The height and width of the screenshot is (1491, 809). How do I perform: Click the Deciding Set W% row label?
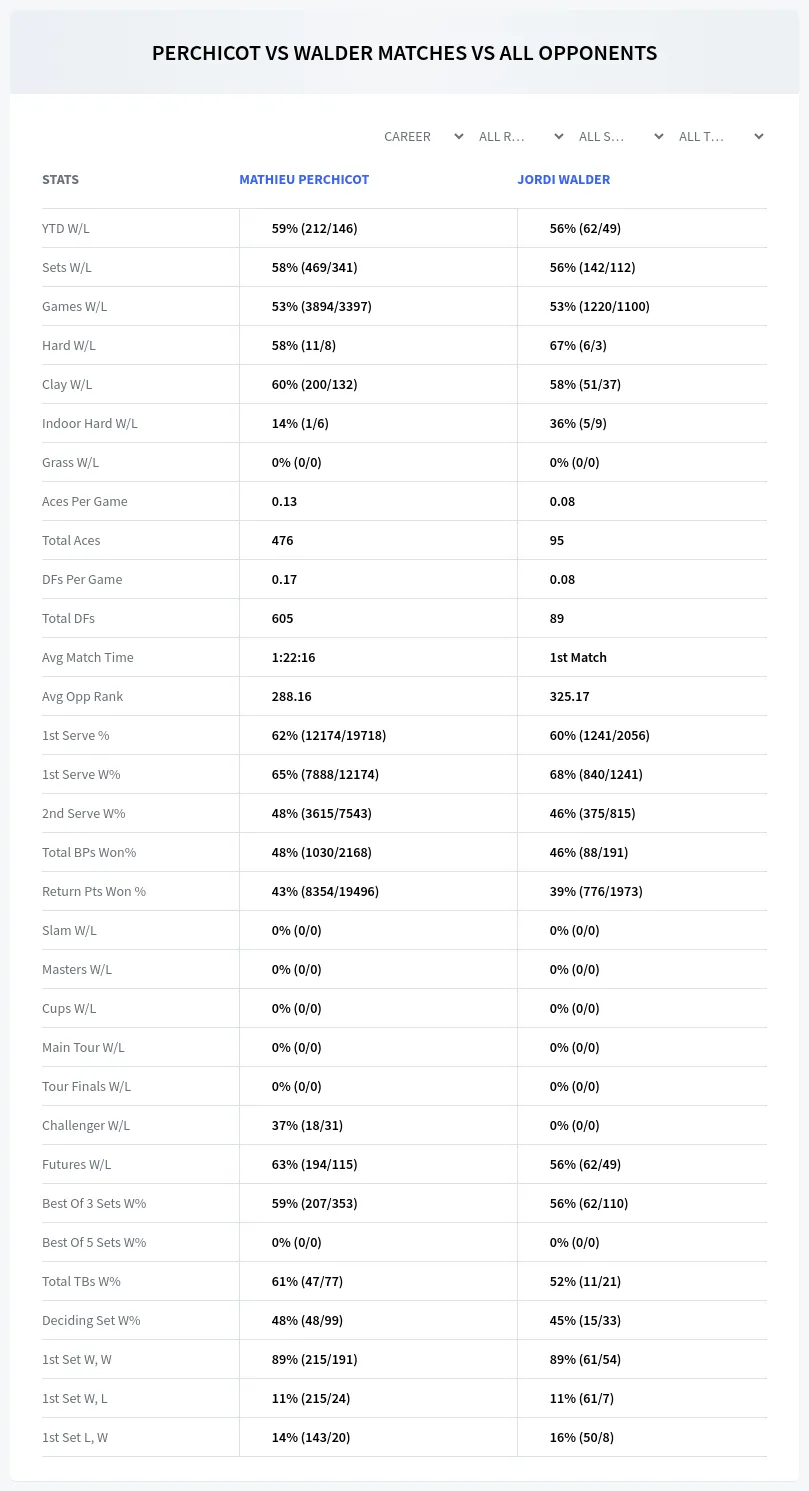point(91,1320)
